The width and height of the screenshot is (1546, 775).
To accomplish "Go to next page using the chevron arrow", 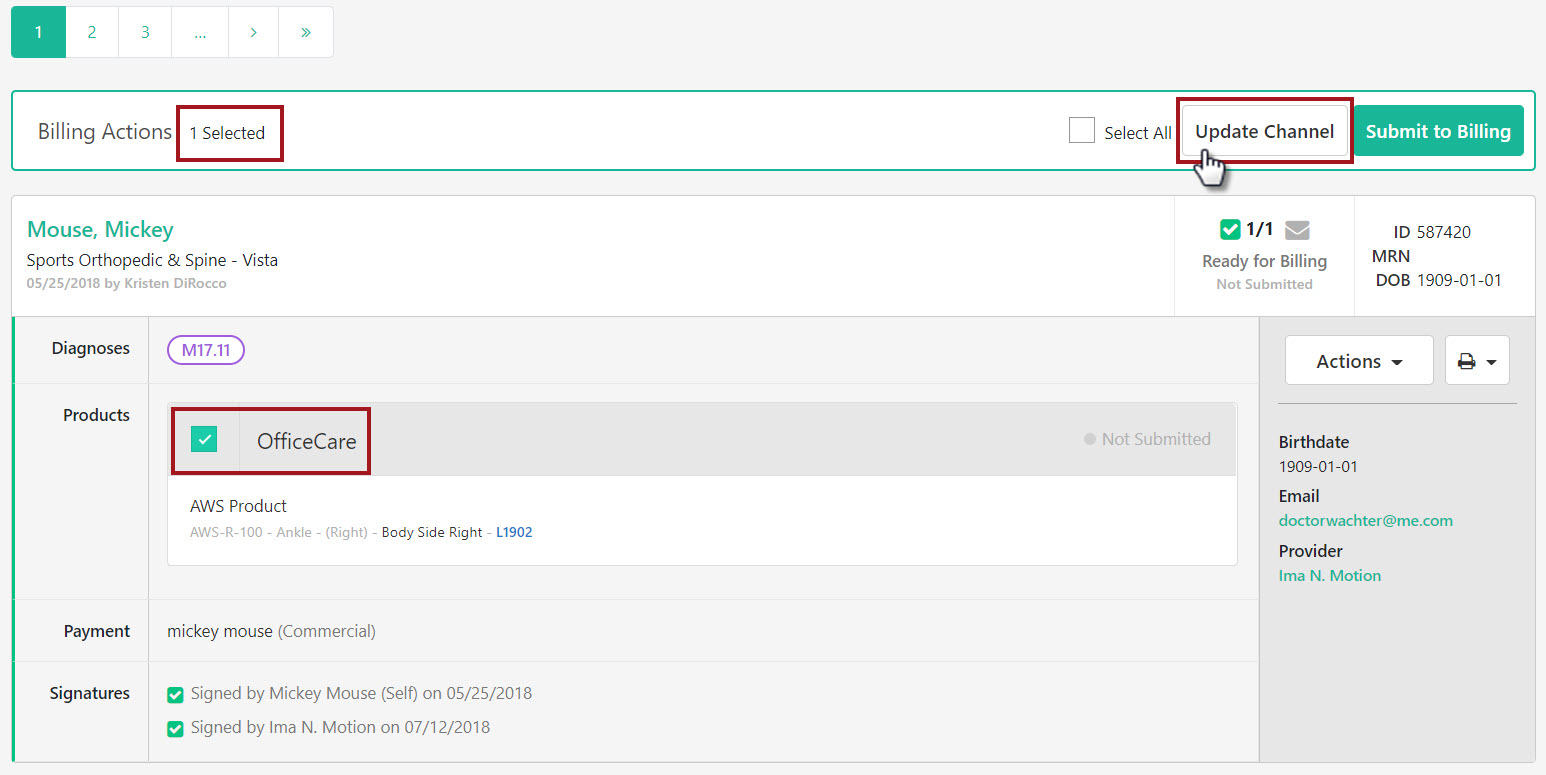I will (252, 31).
